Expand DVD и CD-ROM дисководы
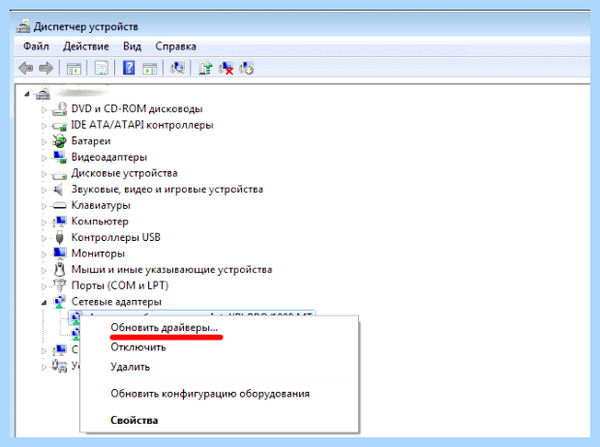 tap(44, 110)
